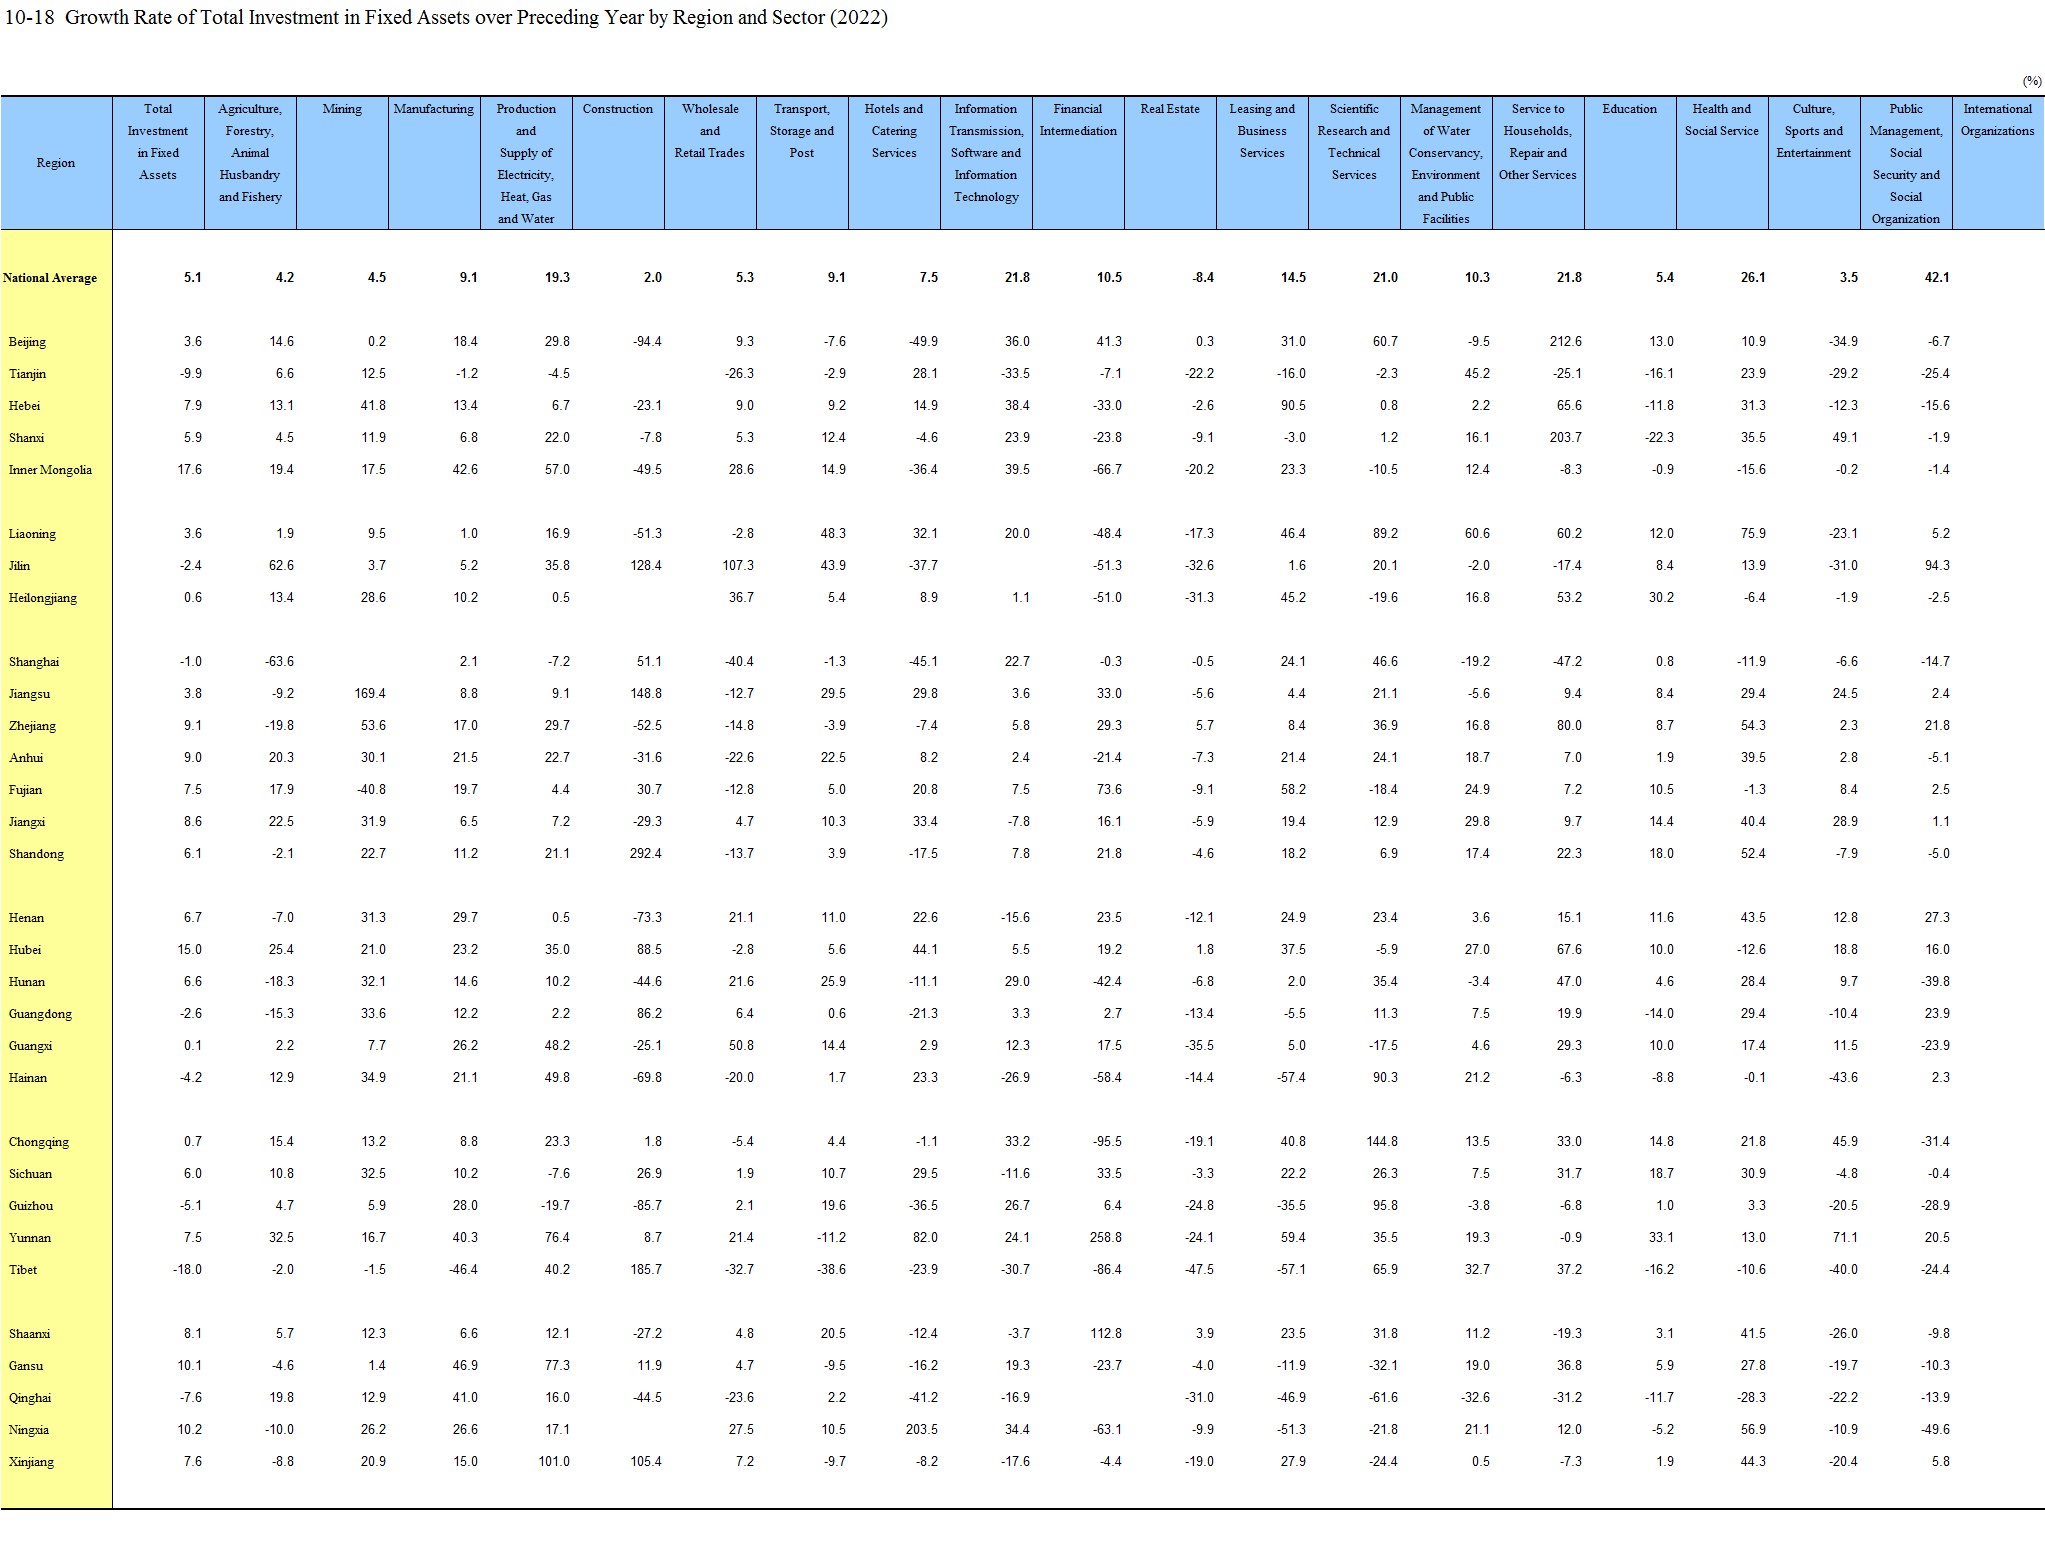Click the Inner Mongolia row label
The width and height of the screenshot is (2045, 1542).
[50, 470]
